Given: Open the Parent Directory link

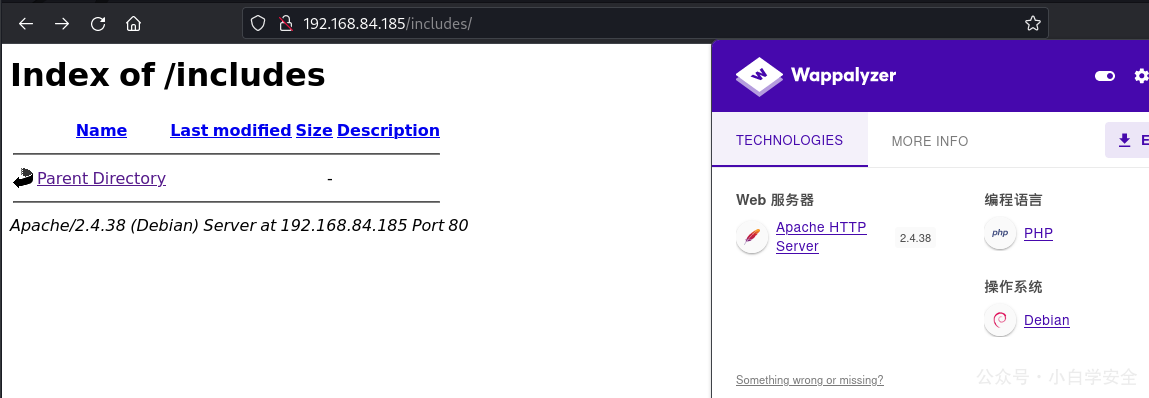Looking at the screenshot, I should point(101,178).
